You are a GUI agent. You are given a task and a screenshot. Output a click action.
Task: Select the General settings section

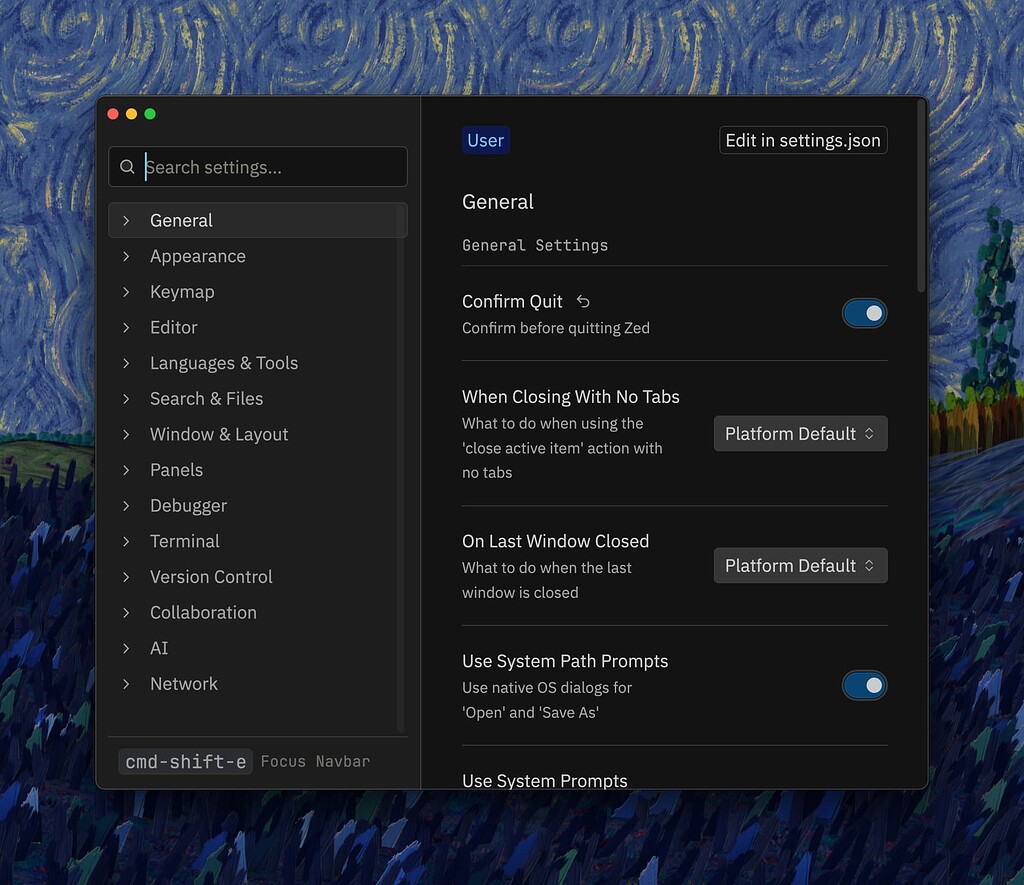(x=258, y=221)
